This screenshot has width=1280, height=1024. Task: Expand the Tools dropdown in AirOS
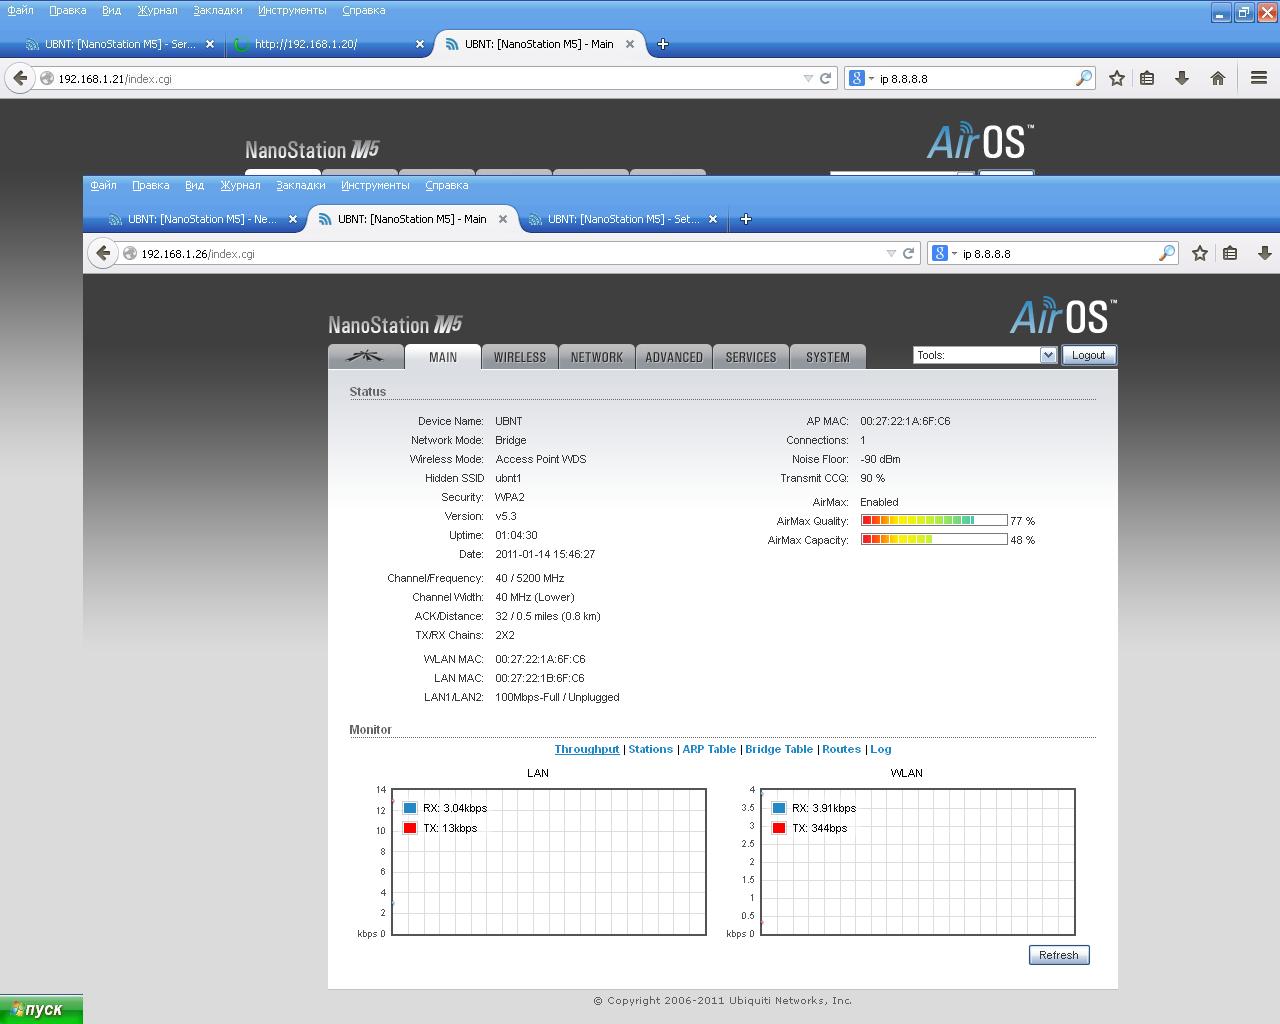pyautogui.click(x=1047, y=355)
